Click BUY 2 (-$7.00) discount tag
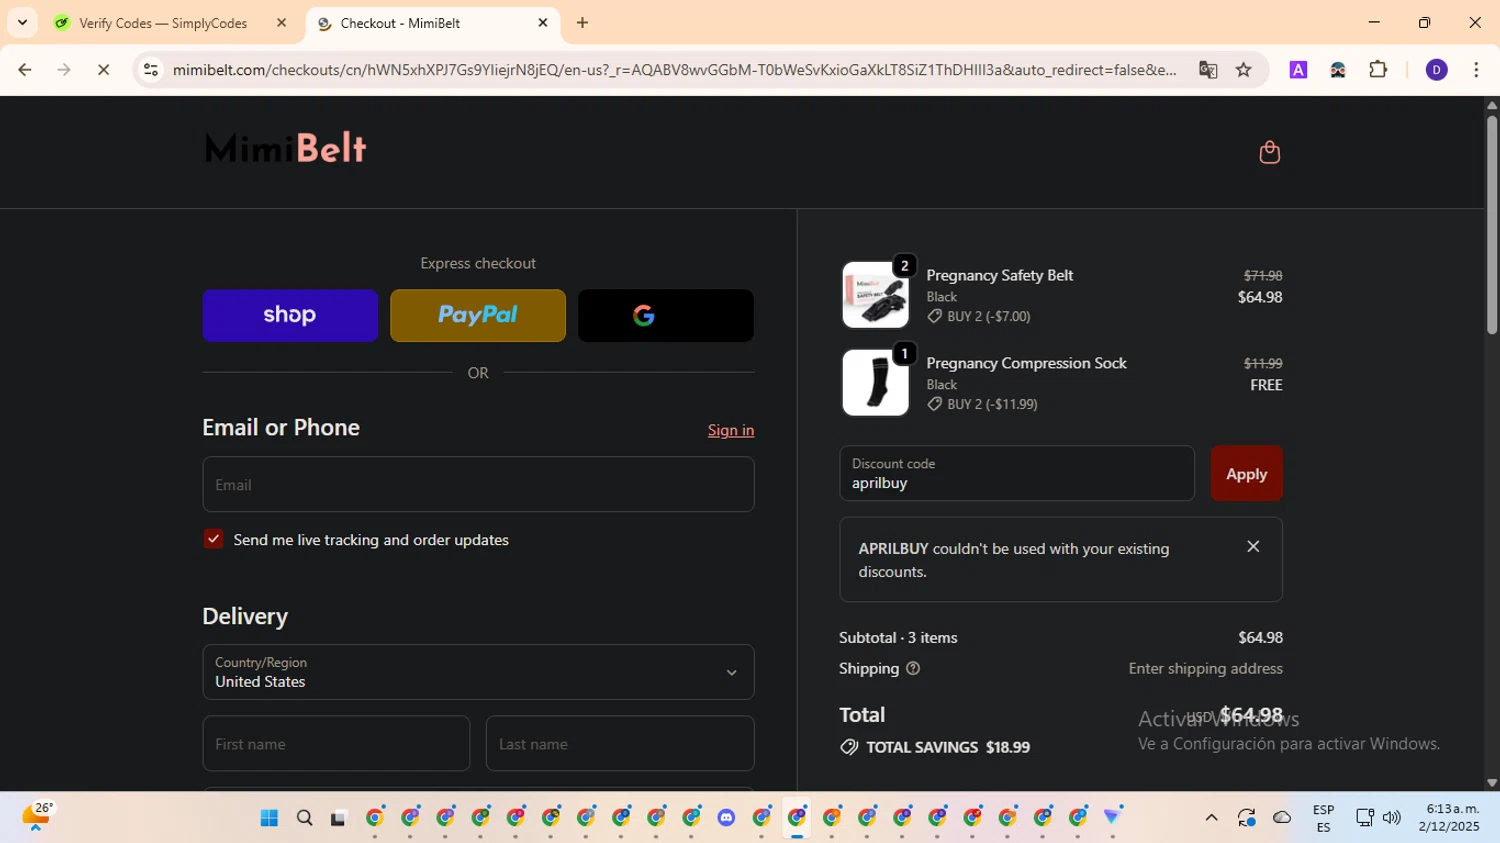1500x843 pixels. pyautogui.click(x=979, y=316)
